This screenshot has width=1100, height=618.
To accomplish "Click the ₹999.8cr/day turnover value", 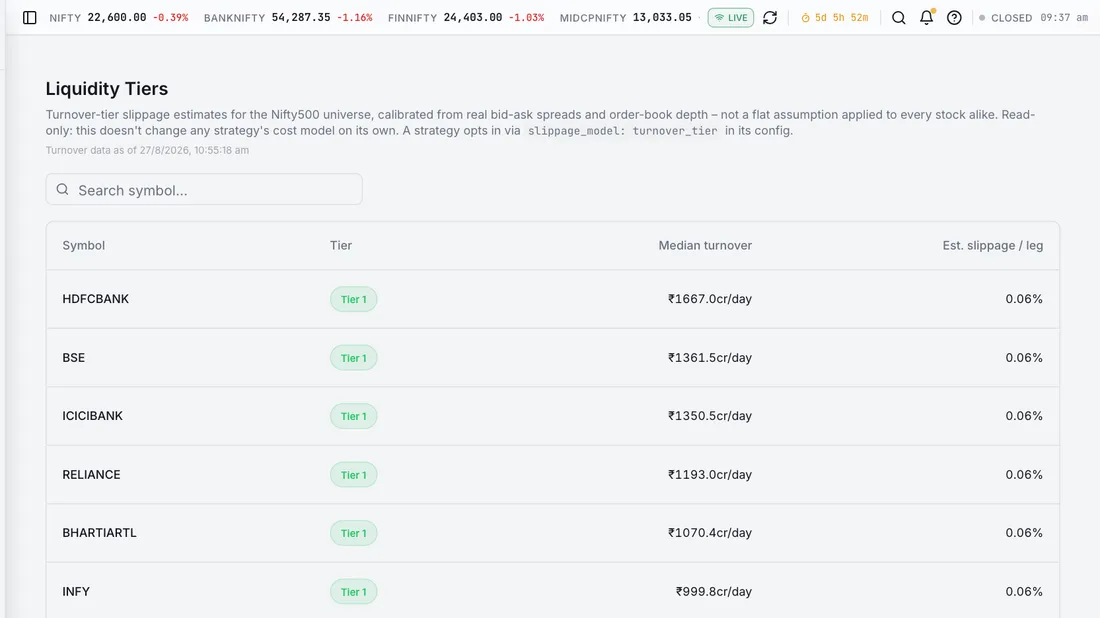I will [x=714, y=591].
